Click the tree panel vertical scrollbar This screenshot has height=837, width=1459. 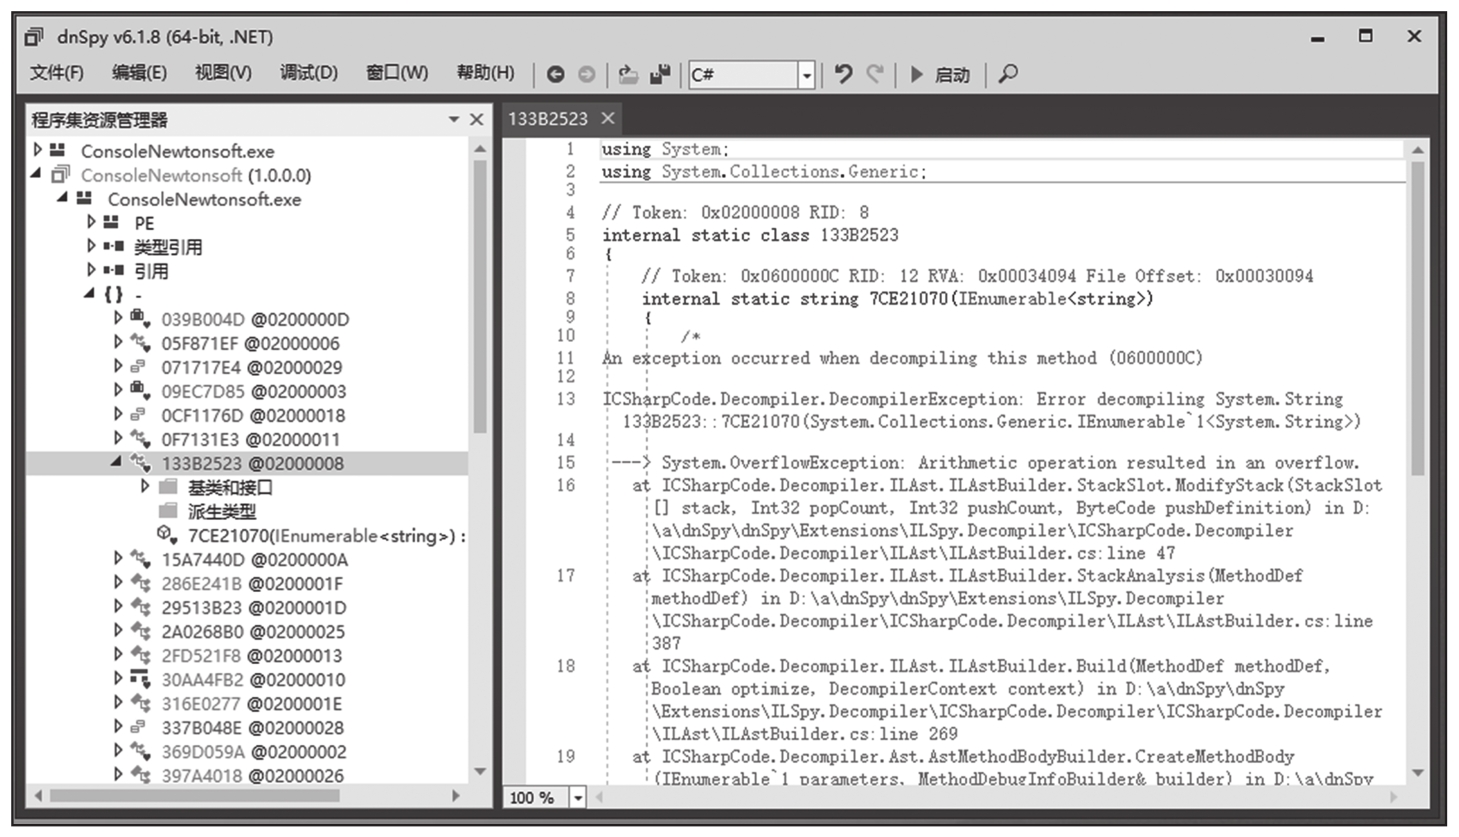(x=480, y=296)
